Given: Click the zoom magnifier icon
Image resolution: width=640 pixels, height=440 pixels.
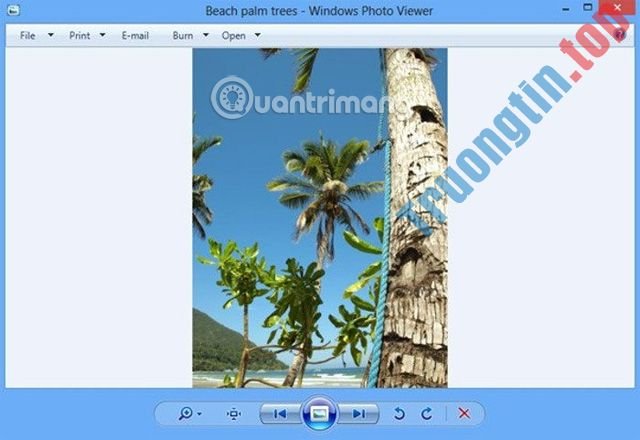Looking at the screenshot, I should click(186, 413).
